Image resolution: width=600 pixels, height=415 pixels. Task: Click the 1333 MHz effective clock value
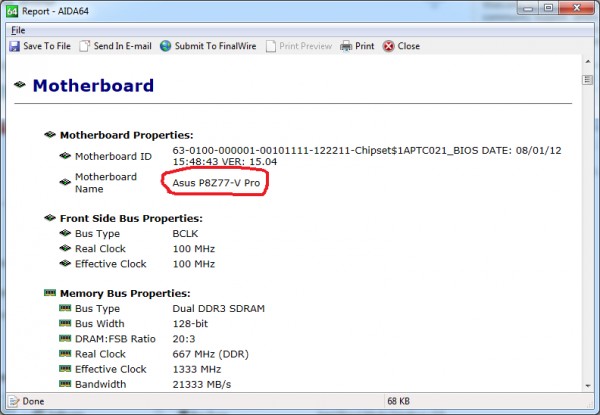point(197,369)
